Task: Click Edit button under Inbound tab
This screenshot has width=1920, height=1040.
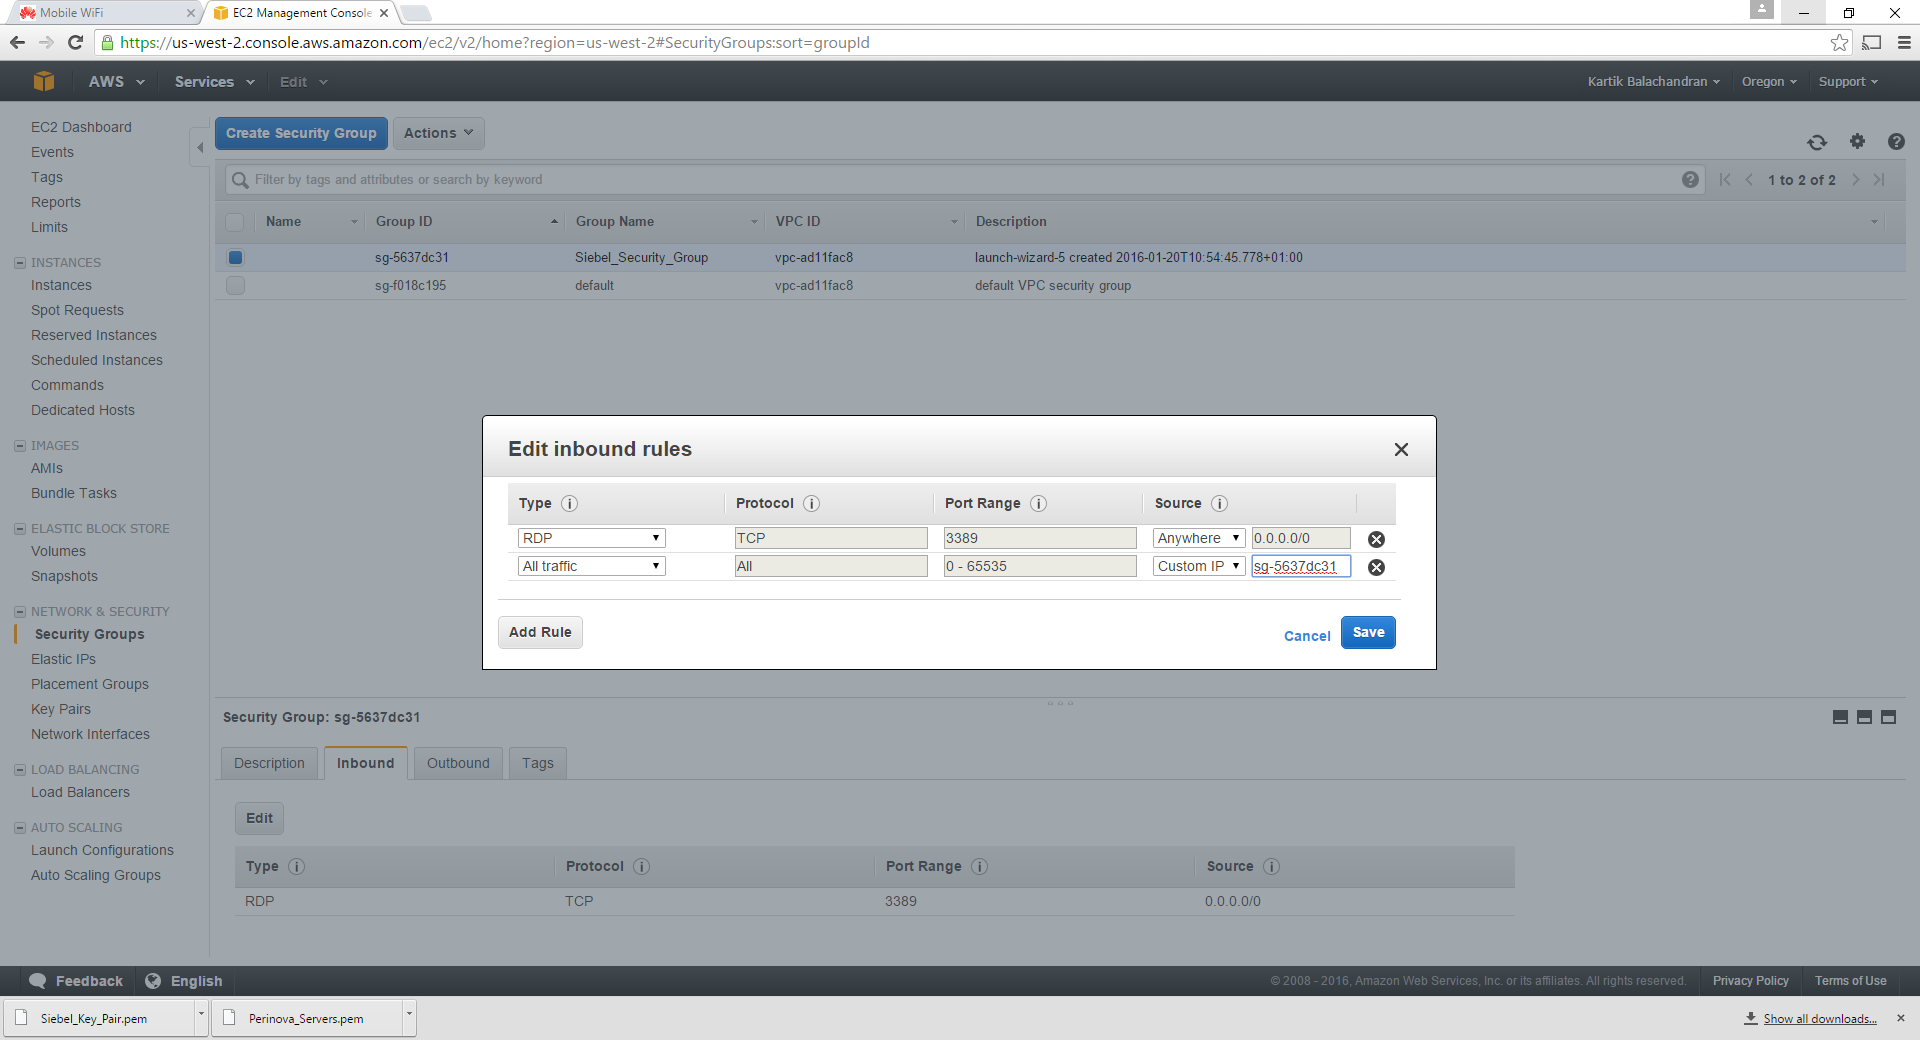Action: click(x=259, y=818)
